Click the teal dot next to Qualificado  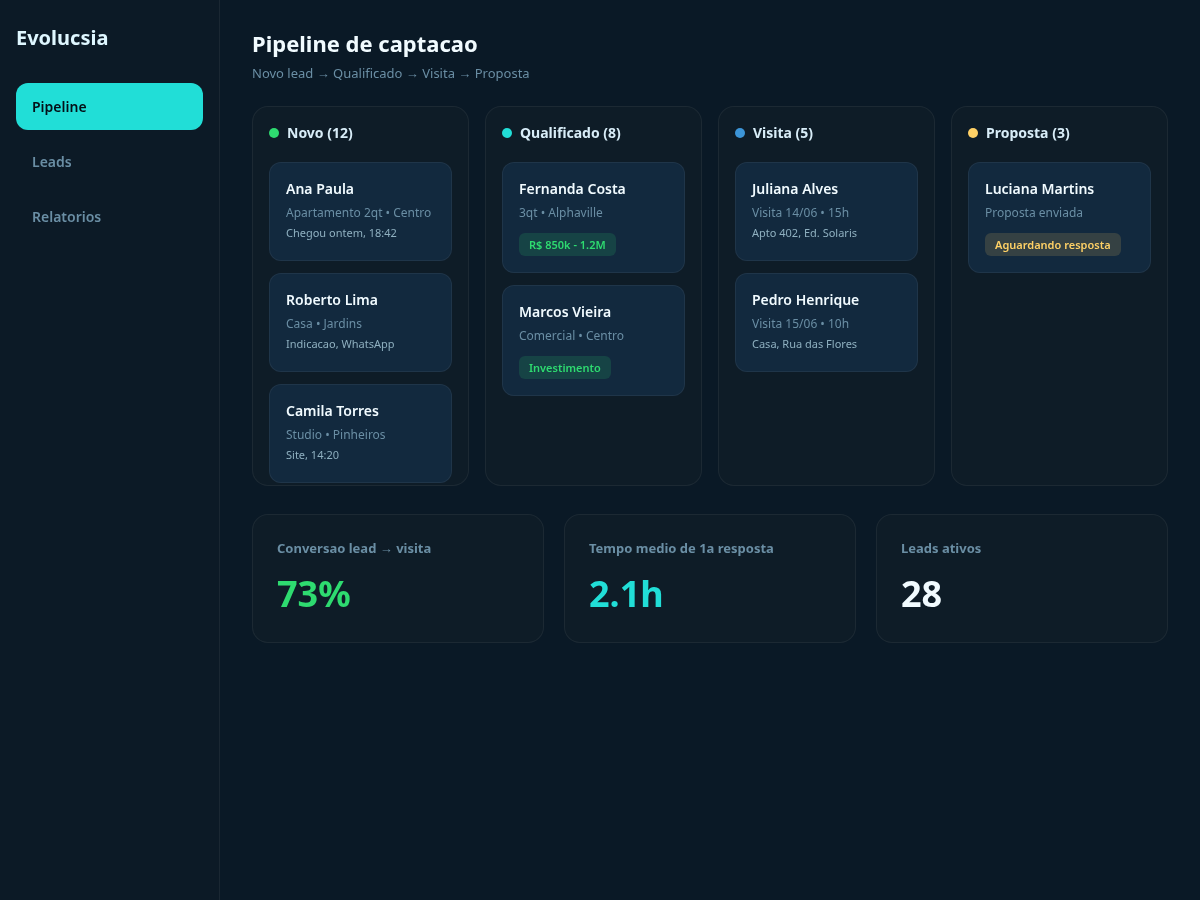(507, 133)
